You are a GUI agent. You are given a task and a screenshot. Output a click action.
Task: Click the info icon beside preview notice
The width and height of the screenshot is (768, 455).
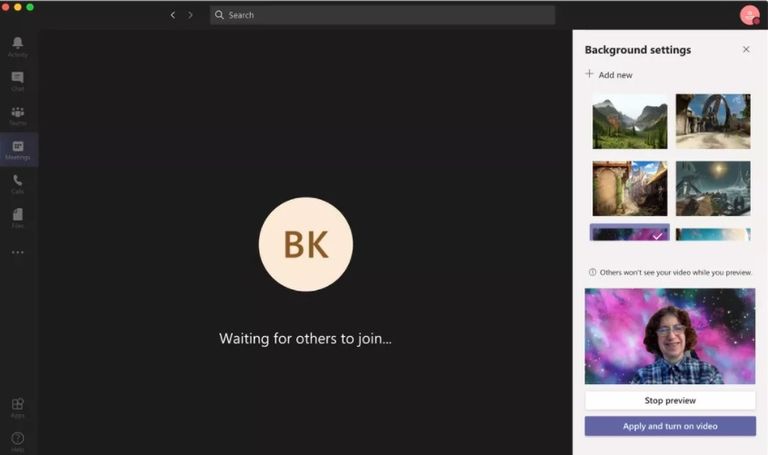[592, 272]
